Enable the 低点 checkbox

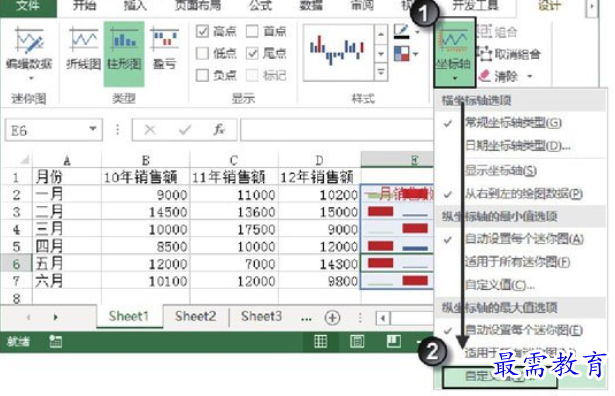coord(202,53)
